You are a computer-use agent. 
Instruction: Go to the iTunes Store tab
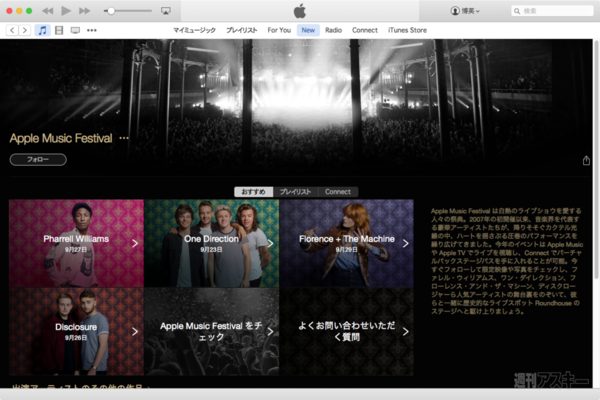click(407, 30)
